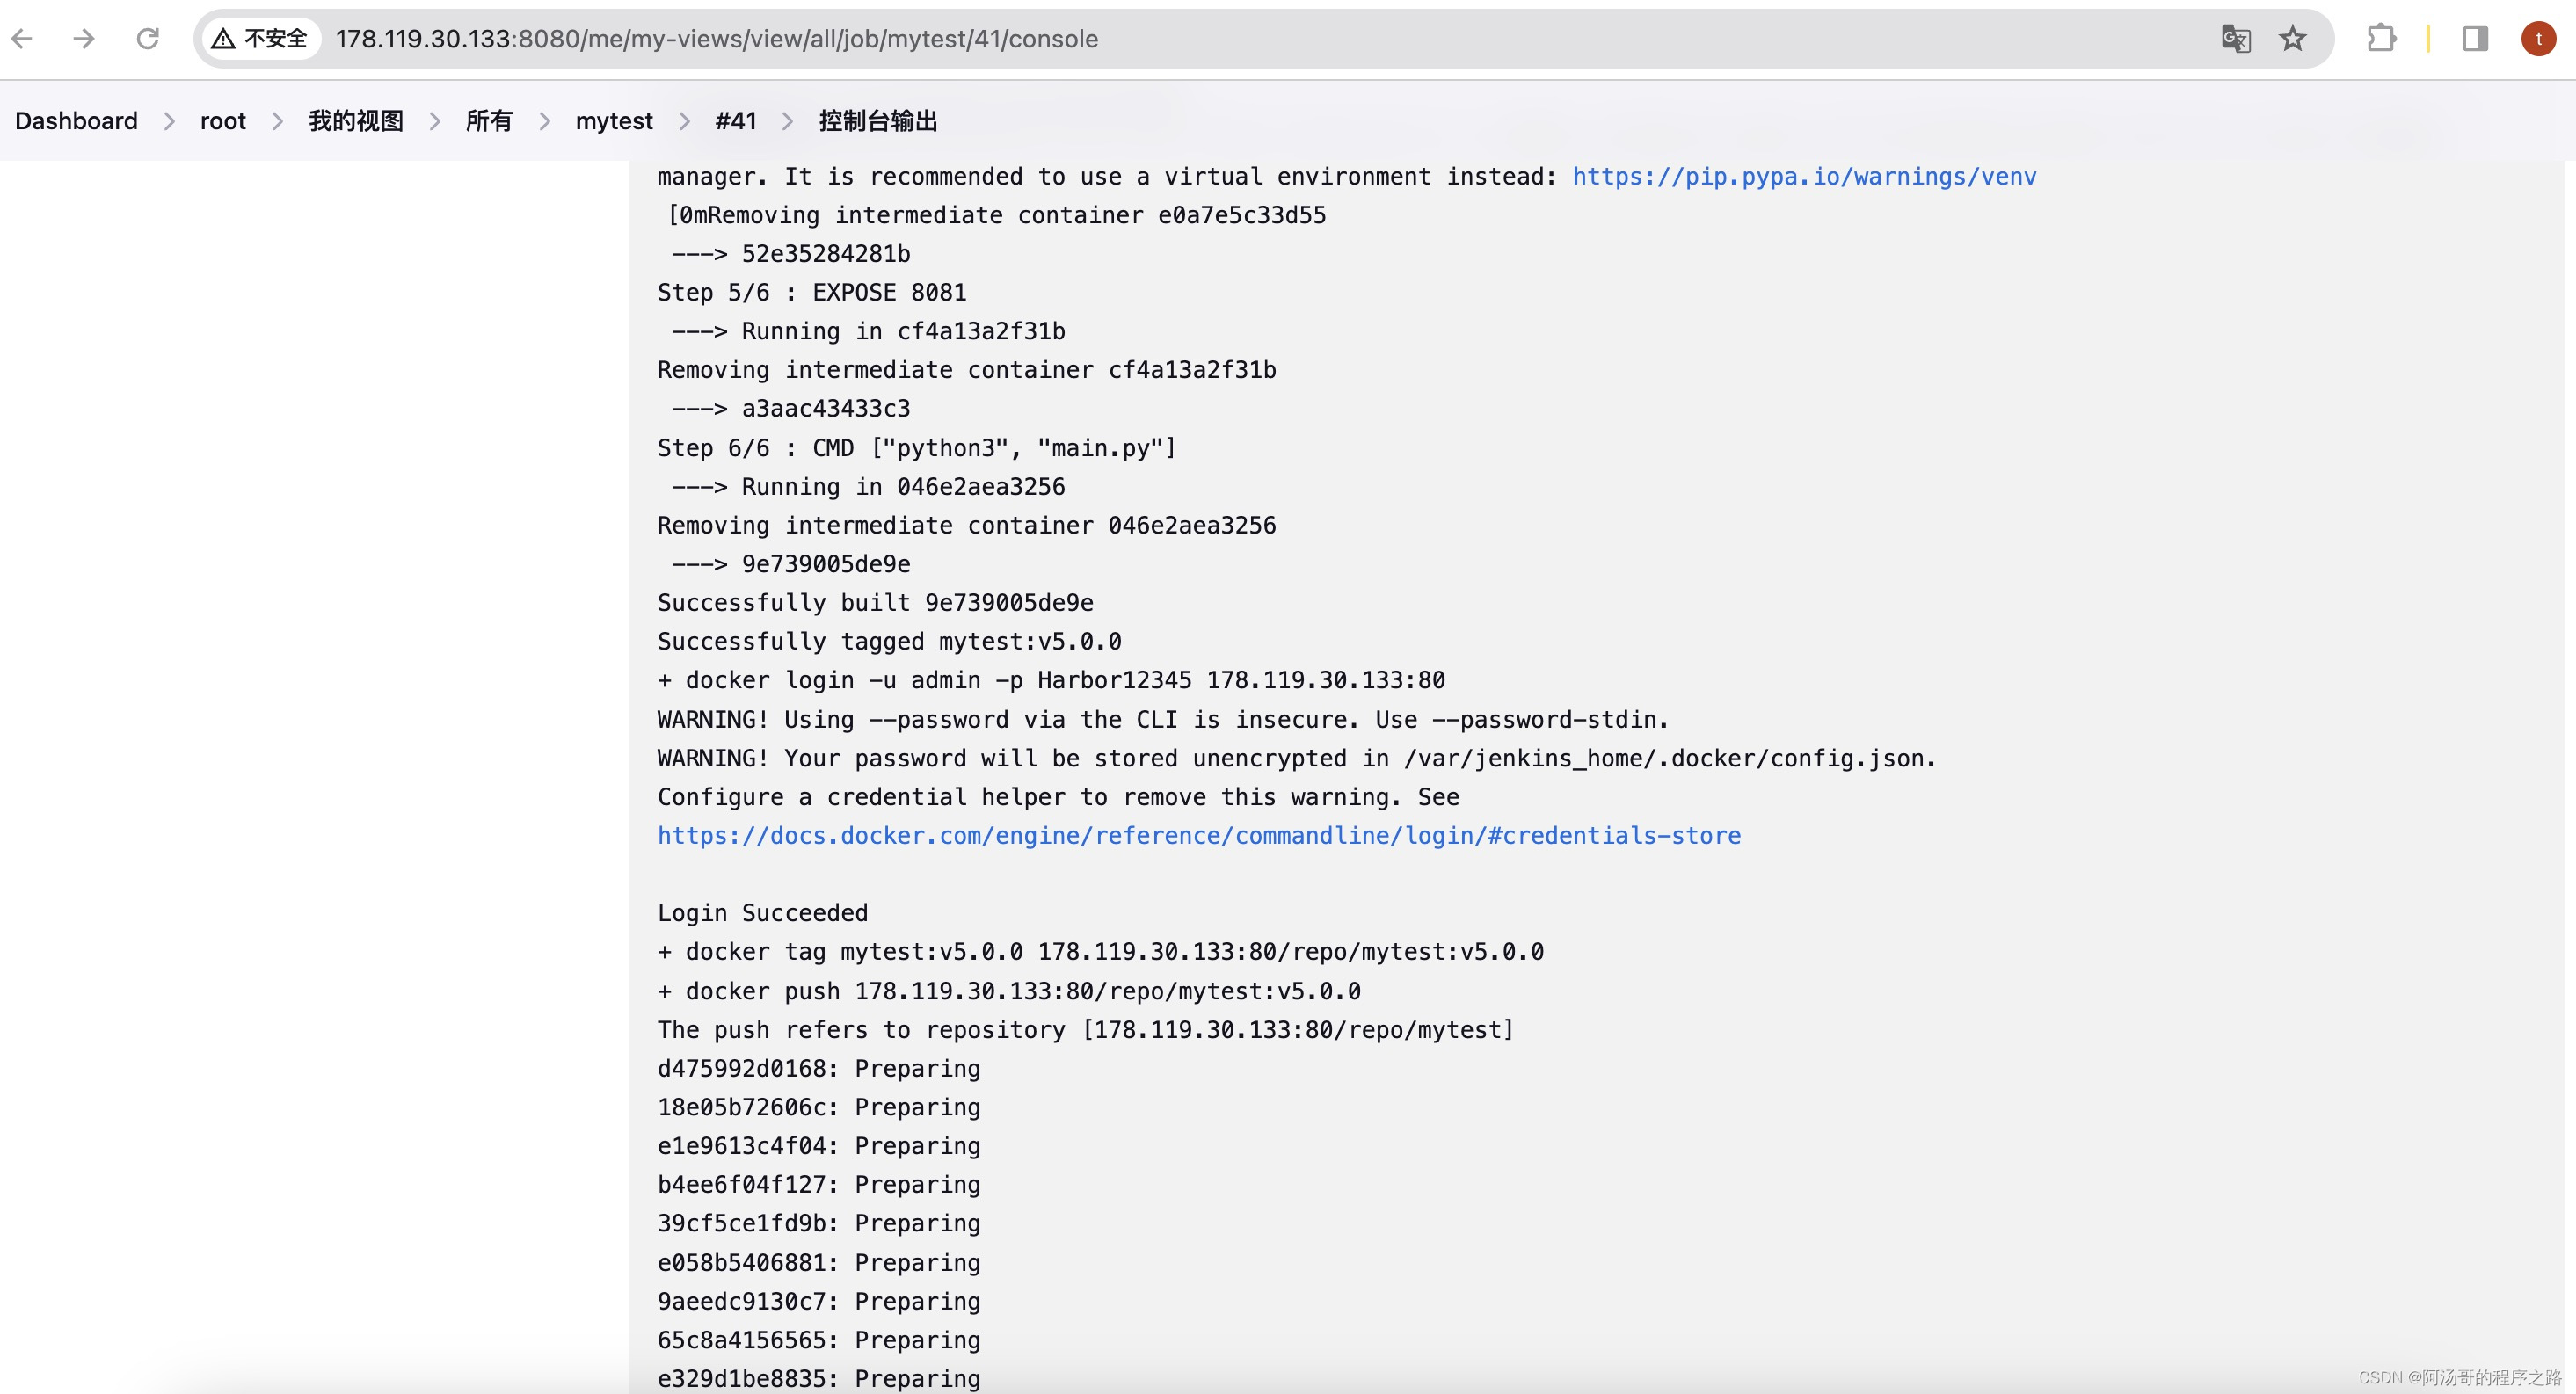Viewport: 2576px width, 1394px height.
Task: Click the 'WARNING! Using --password' line
Action: point(1163,719)
